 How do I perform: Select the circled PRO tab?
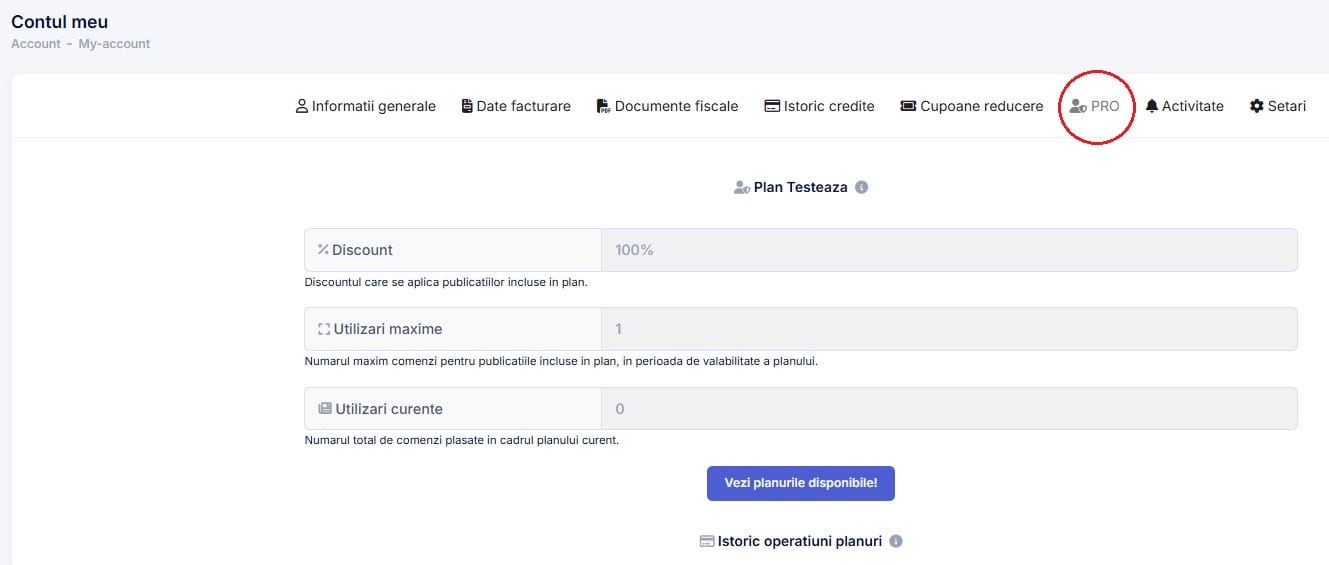1095,106
